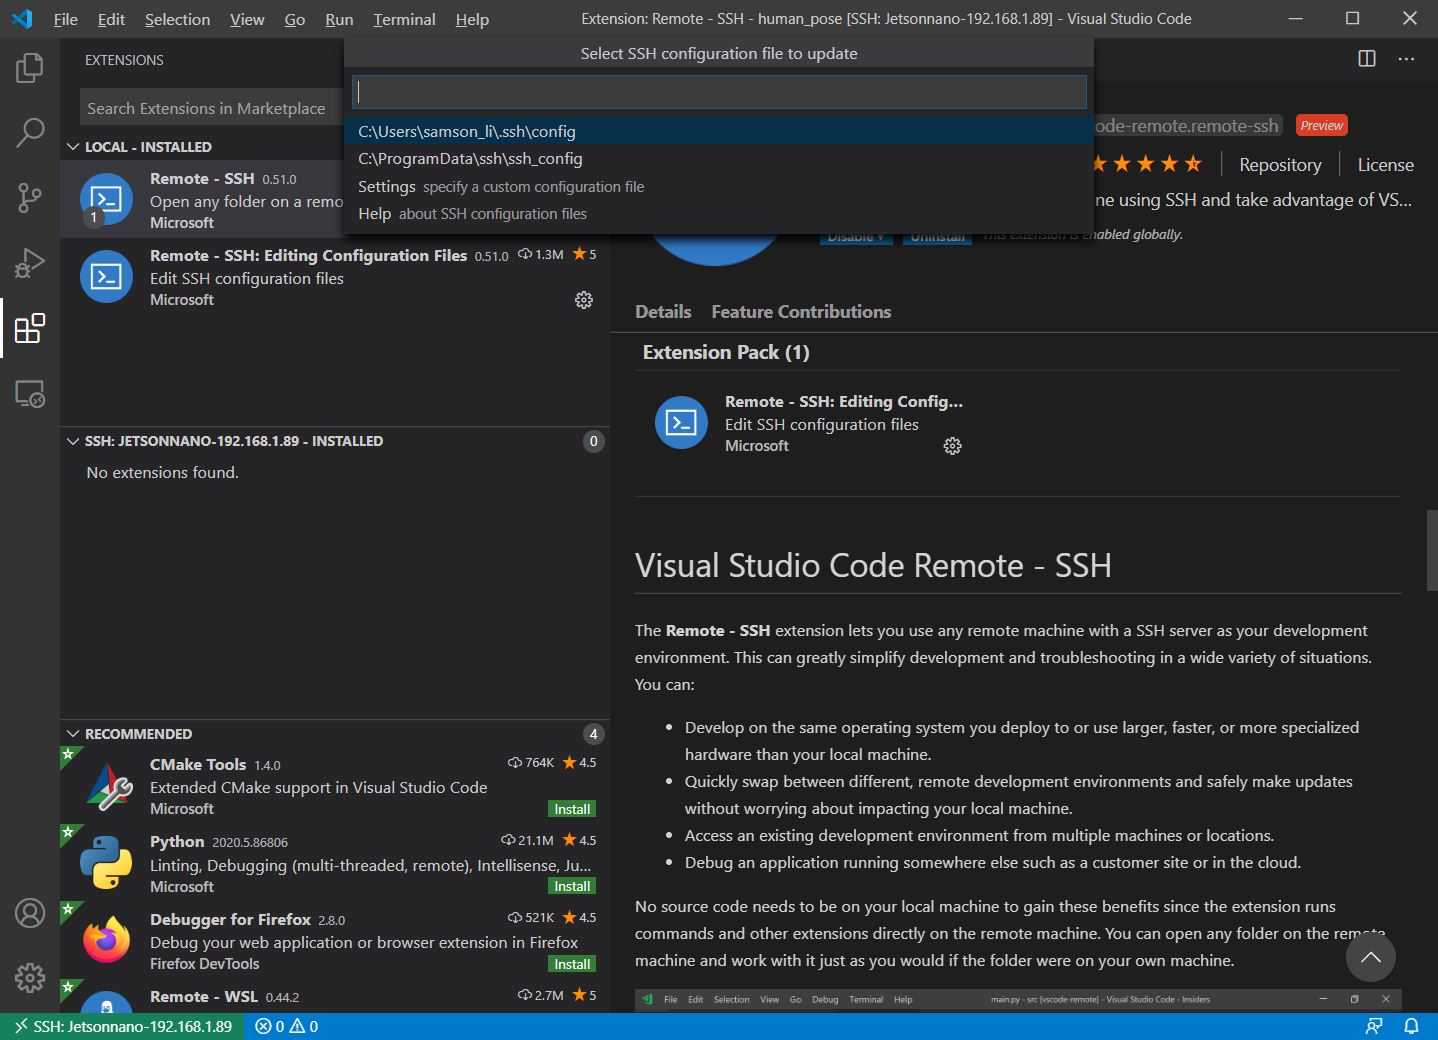Click the Remote - WSL extension icon
The width and height of the screenshot is (1438, 1040).
coord(107,1002)
